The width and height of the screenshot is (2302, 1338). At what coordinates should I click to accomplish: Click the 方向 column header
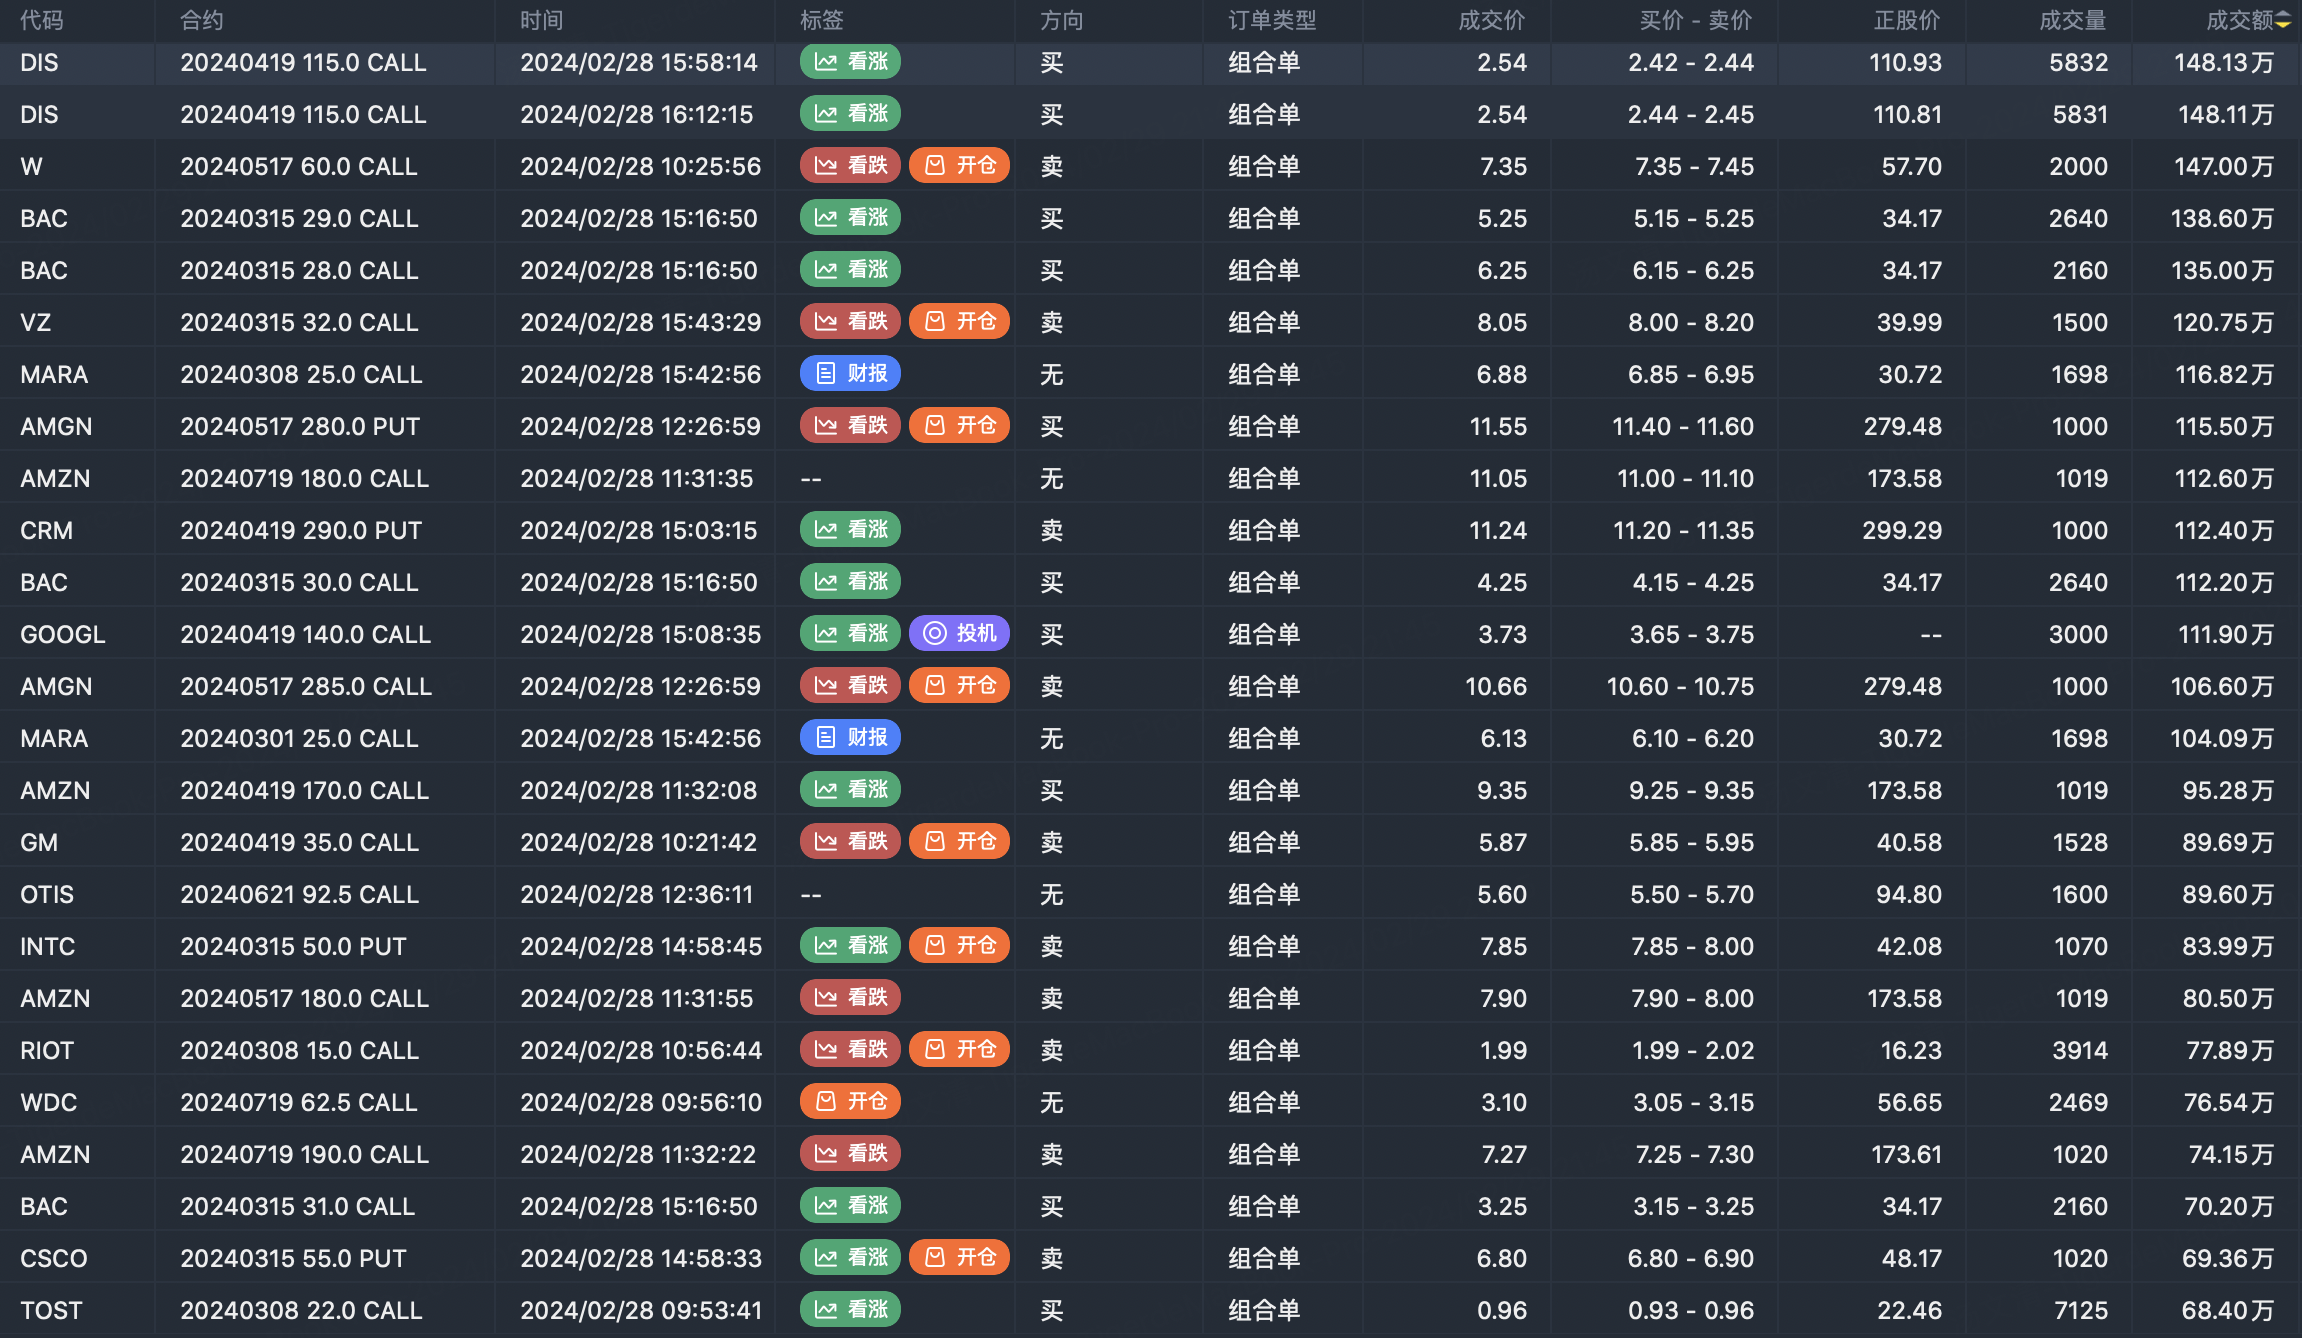1061,21
